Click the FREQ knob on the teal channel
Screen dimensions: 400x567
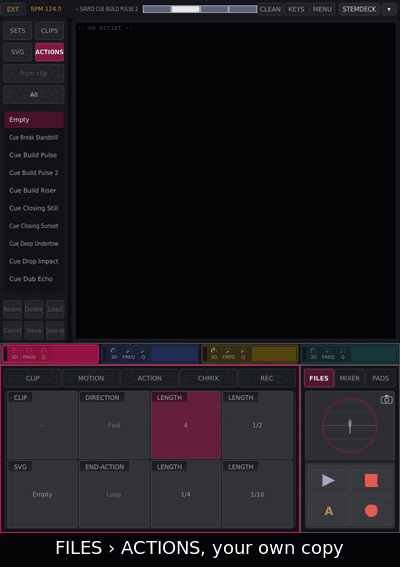click(x=328, y=350)
